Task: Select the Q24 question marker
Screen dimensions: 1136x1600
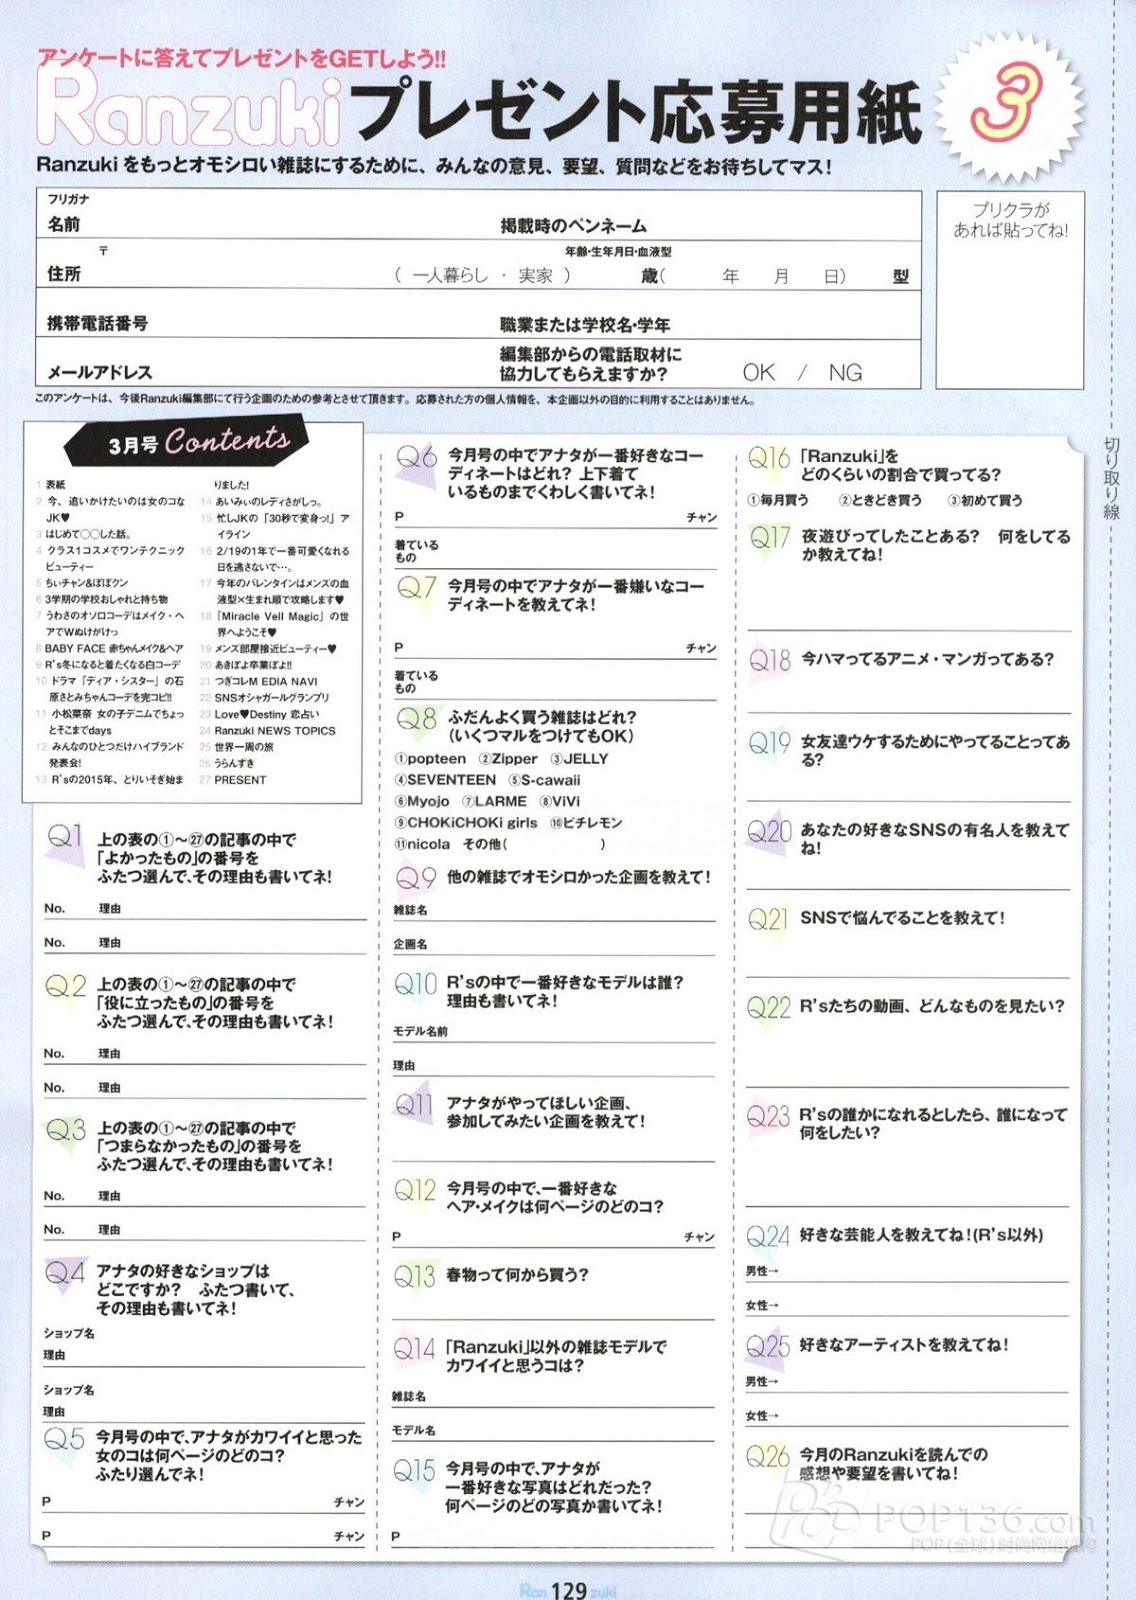Action: coord(768,1237)
